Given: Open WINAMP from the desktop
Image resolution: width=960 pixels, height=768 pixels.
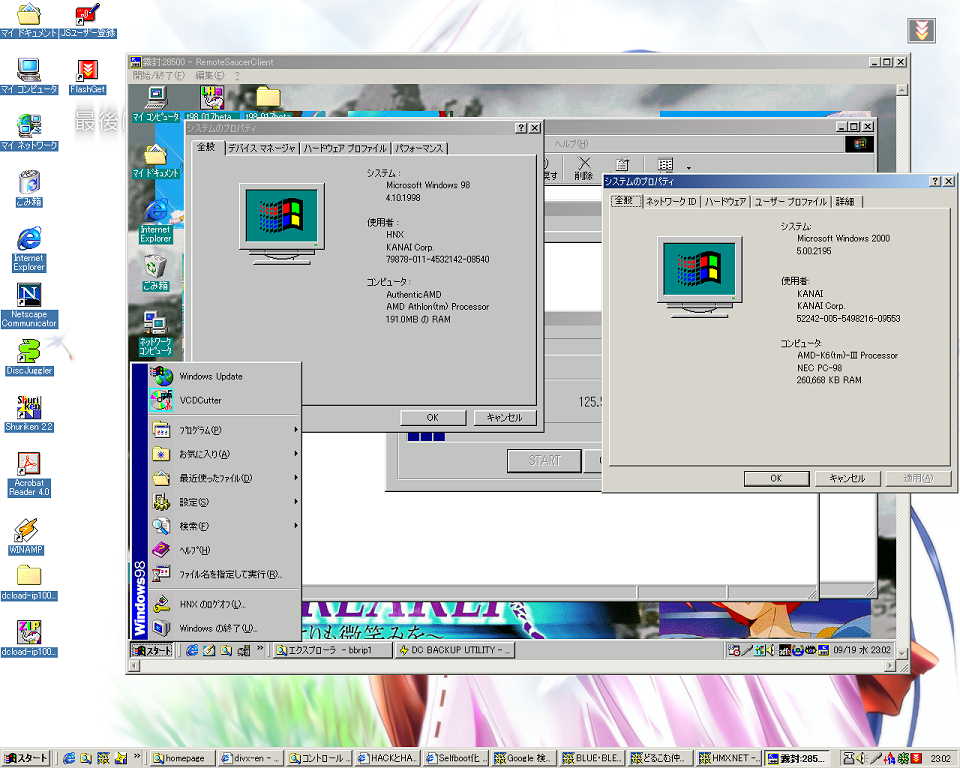Looking at the screenshot, I should 26,530.
